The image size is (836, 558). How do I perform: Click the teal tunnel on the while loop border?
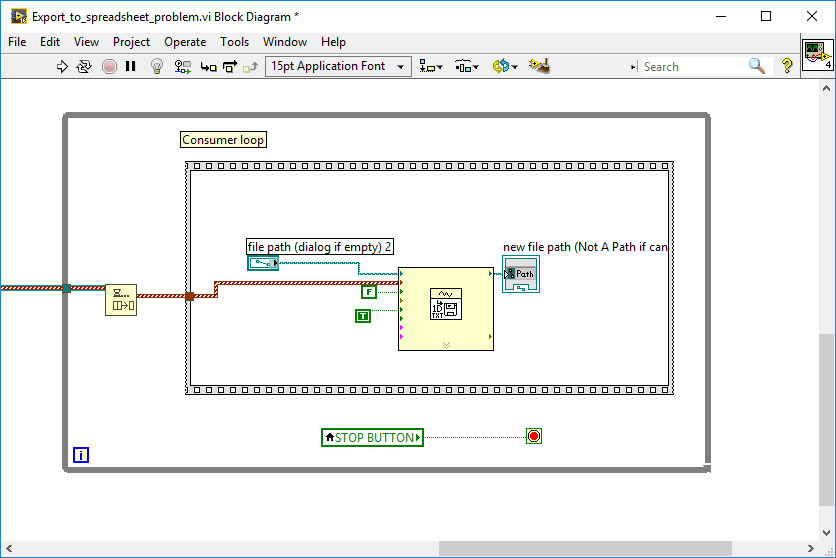[67, 288]
